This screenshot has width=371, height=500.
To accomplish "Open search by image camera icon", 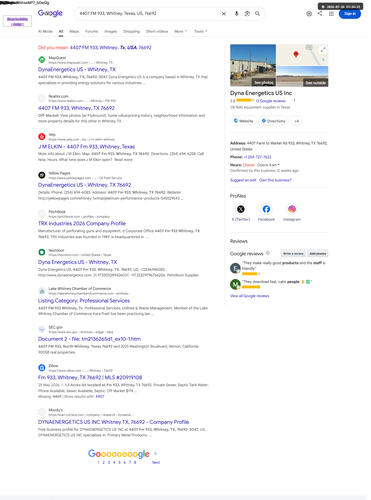I will coord(247,14).
